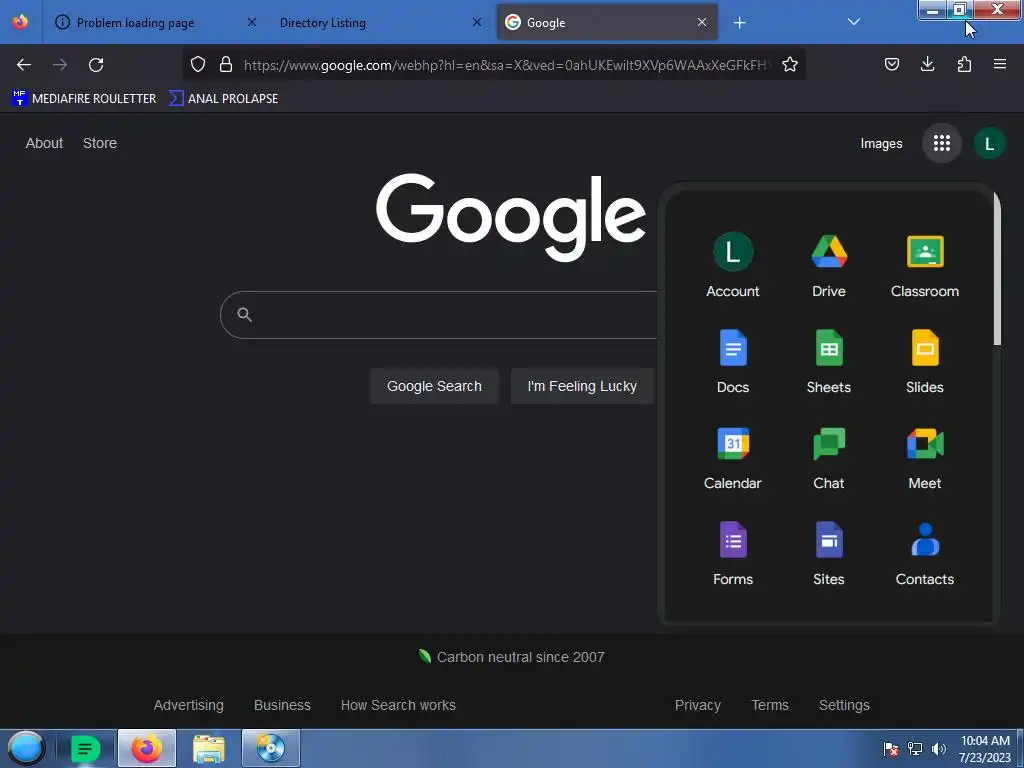Click the apps panel scrollbar thumb
This screenshot has height=768, width=1024.
point(997,269)
